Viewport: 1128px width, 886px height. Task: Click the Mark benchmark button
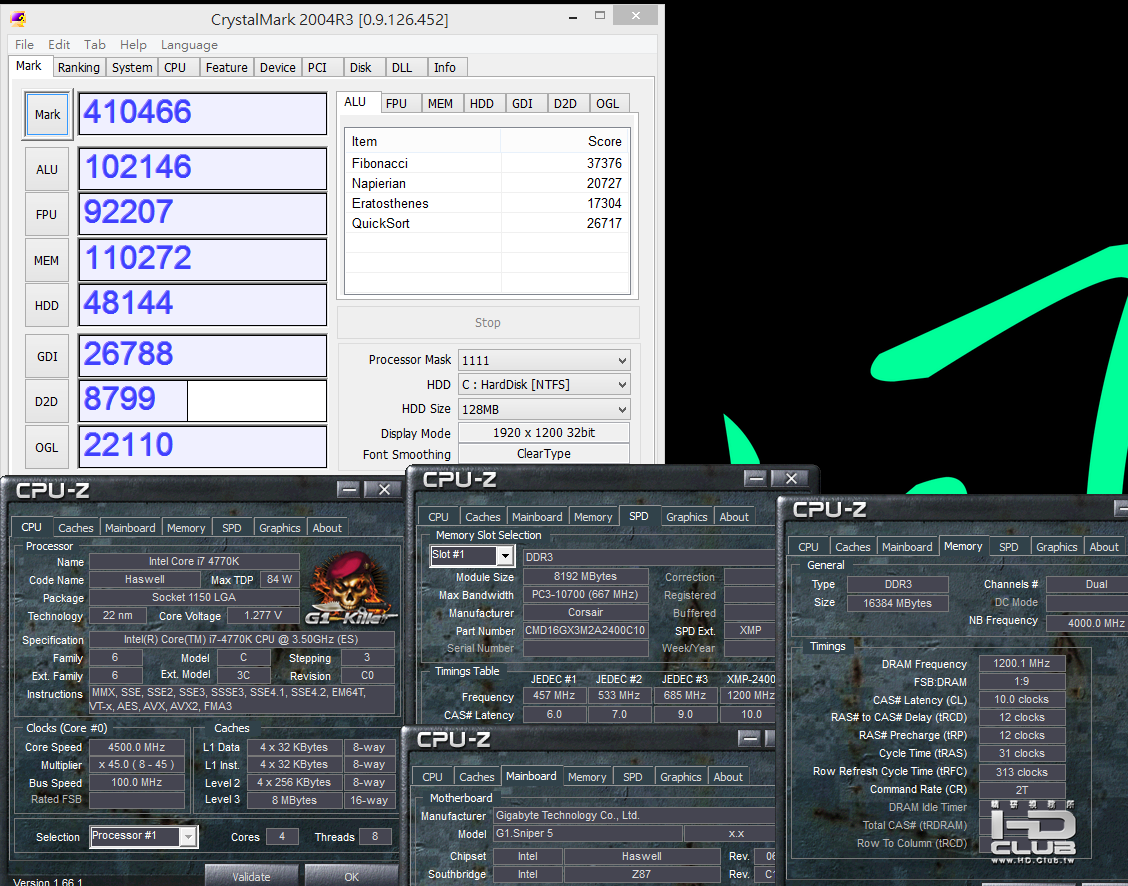pyautogui.click(x=47, y=114)
